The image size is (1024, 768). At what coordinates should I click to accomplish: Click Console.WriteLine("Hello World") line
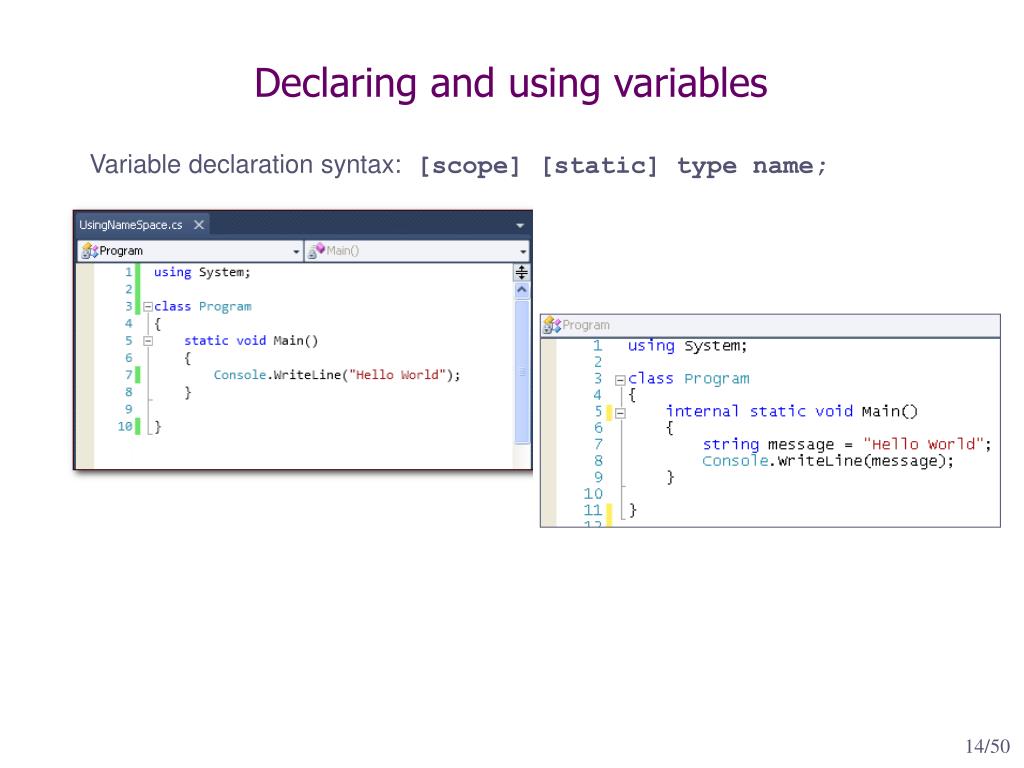337,375
